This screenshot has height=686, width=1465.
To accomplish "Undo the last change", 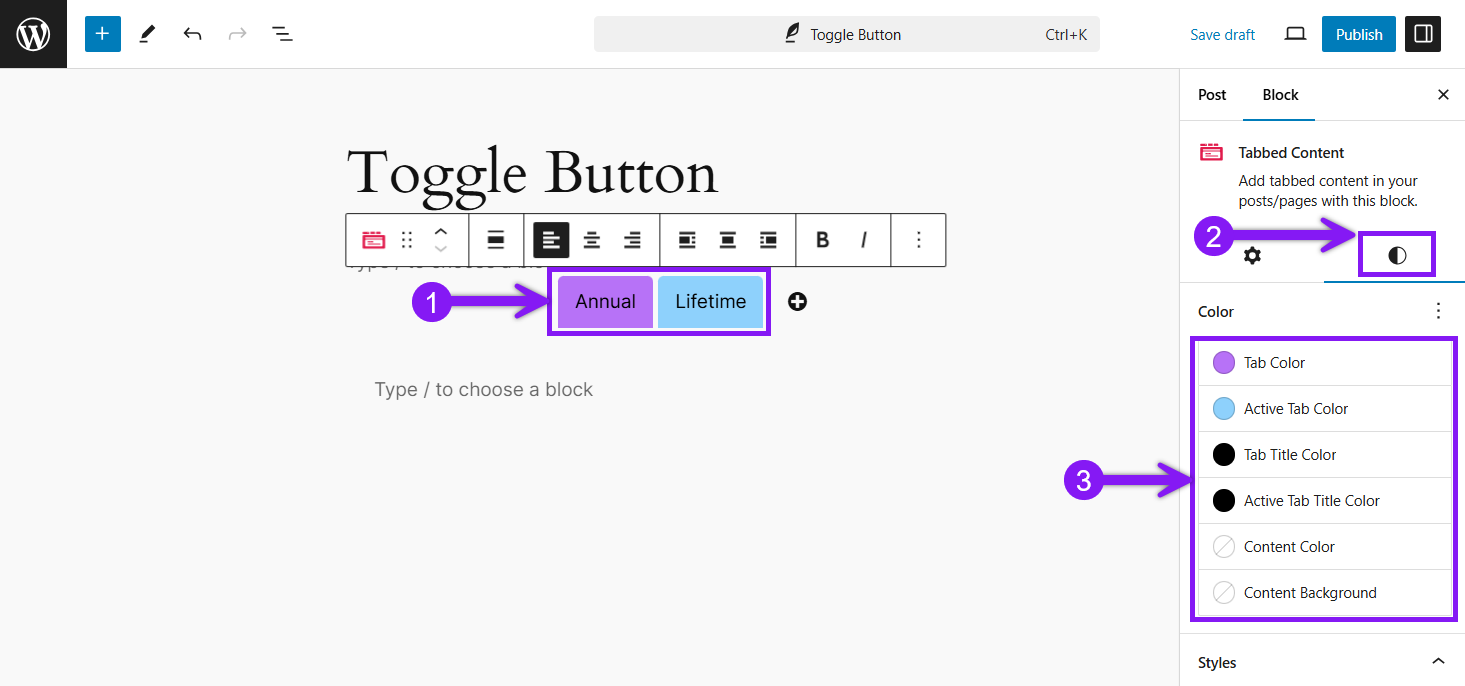I will [x=192, y=34].
